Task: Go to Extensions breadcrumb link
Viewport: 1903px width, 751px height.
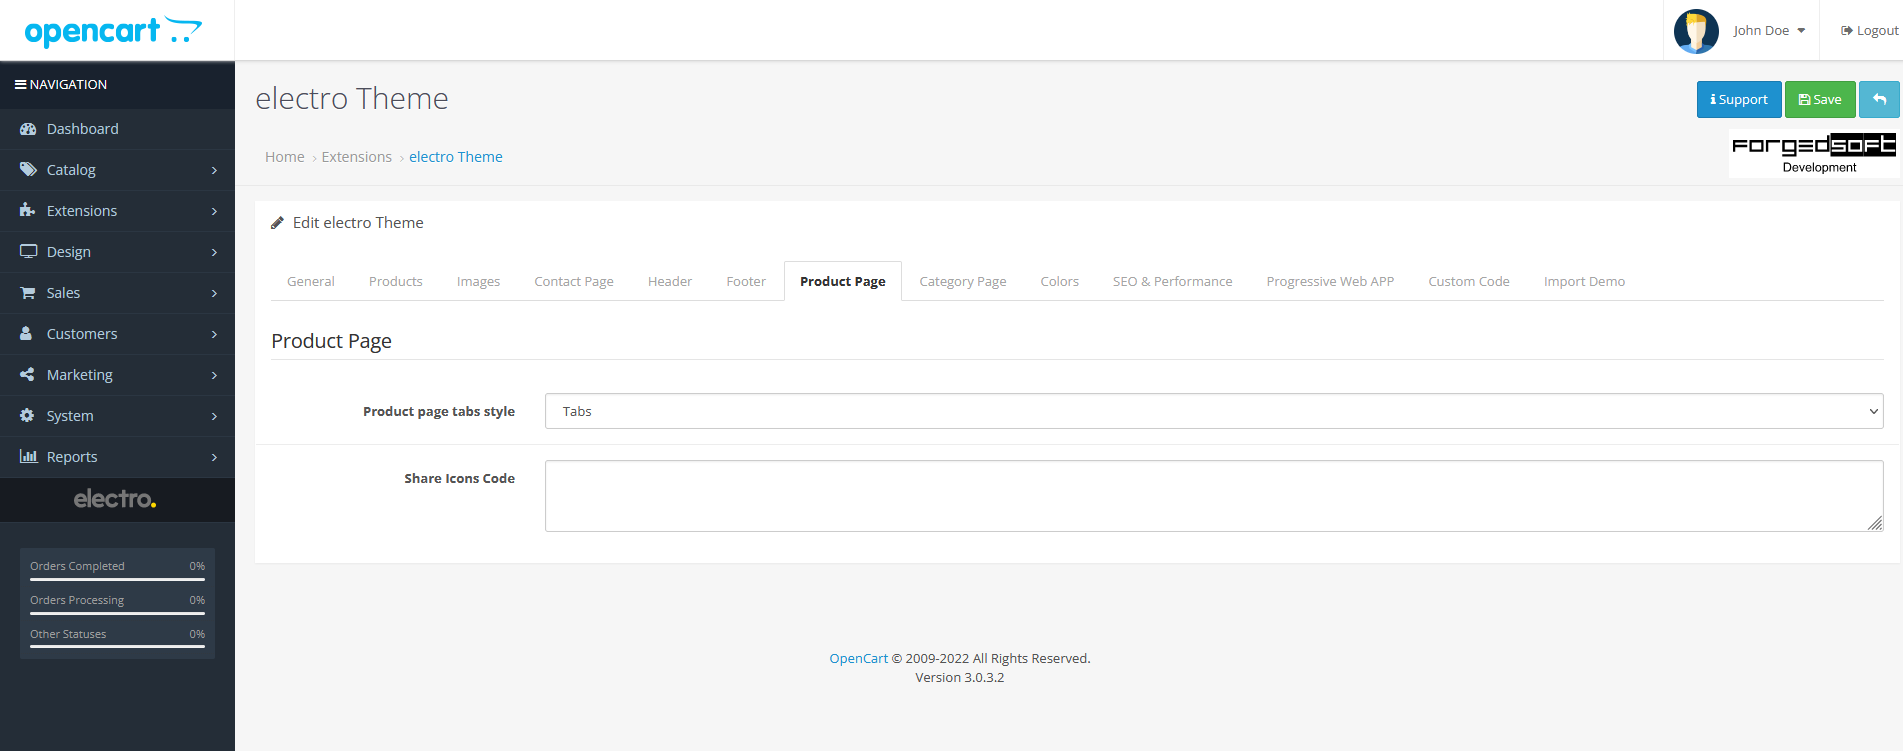Action: coord(357,157)
